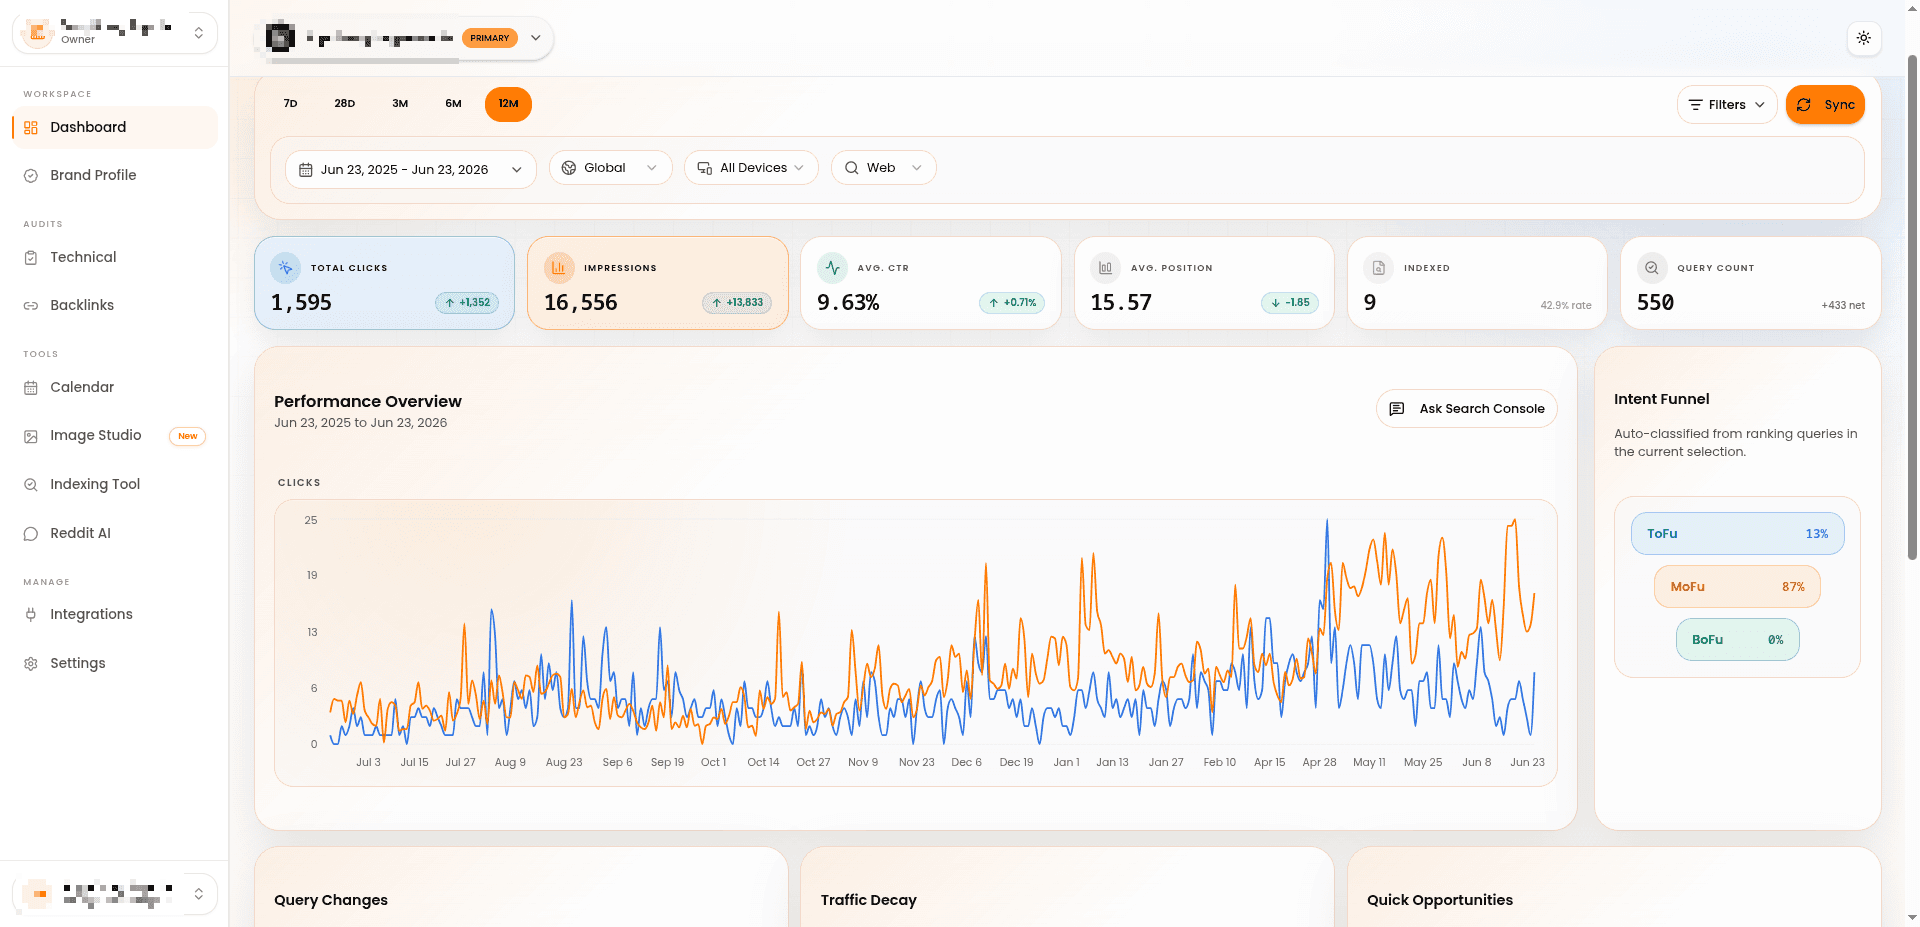This screenshot has height=927, width=1920.
Task: Click Ask Search Console button
Action: [x=1466, y=408]
